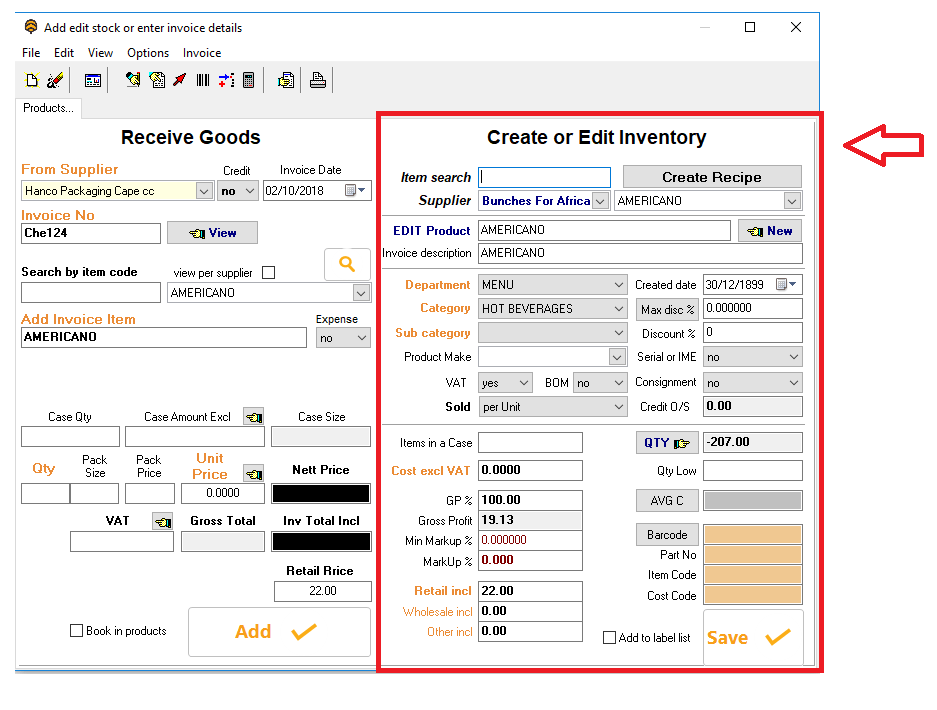Open the Category HOT BEVERAGES dropdown

[619, 308]
